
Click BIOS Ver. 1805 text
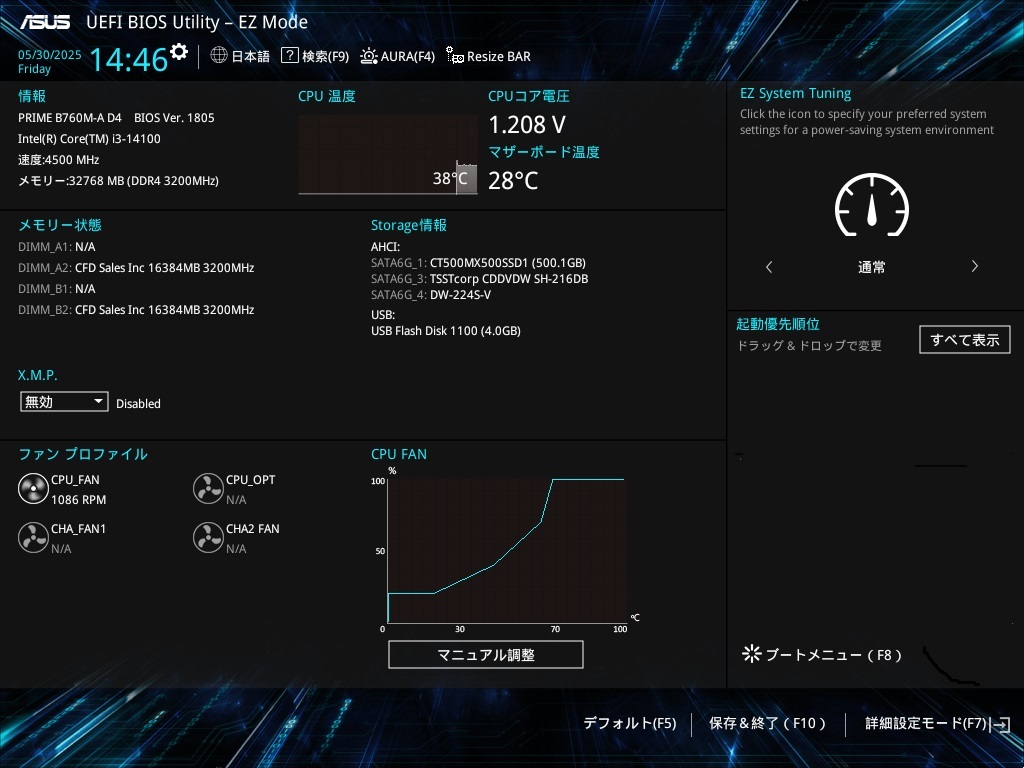coord(174,118)
